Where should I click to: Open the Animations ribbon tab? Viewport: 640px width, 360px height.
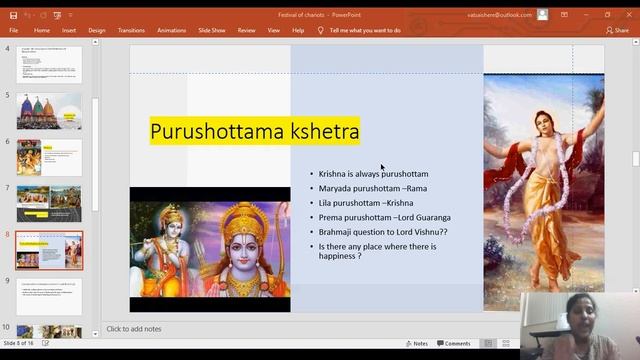click(x=171, y=30)
